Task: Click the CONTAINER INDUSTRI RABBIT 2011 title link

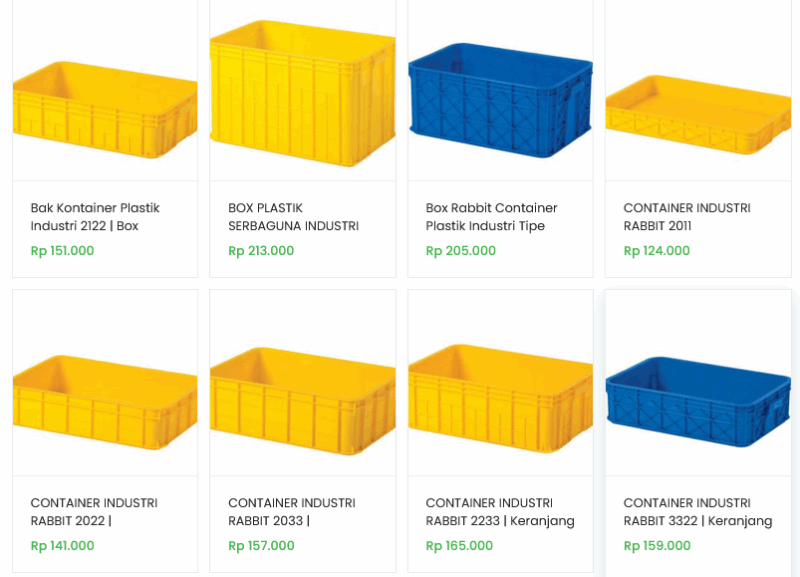Action: [x=687, y=217]
